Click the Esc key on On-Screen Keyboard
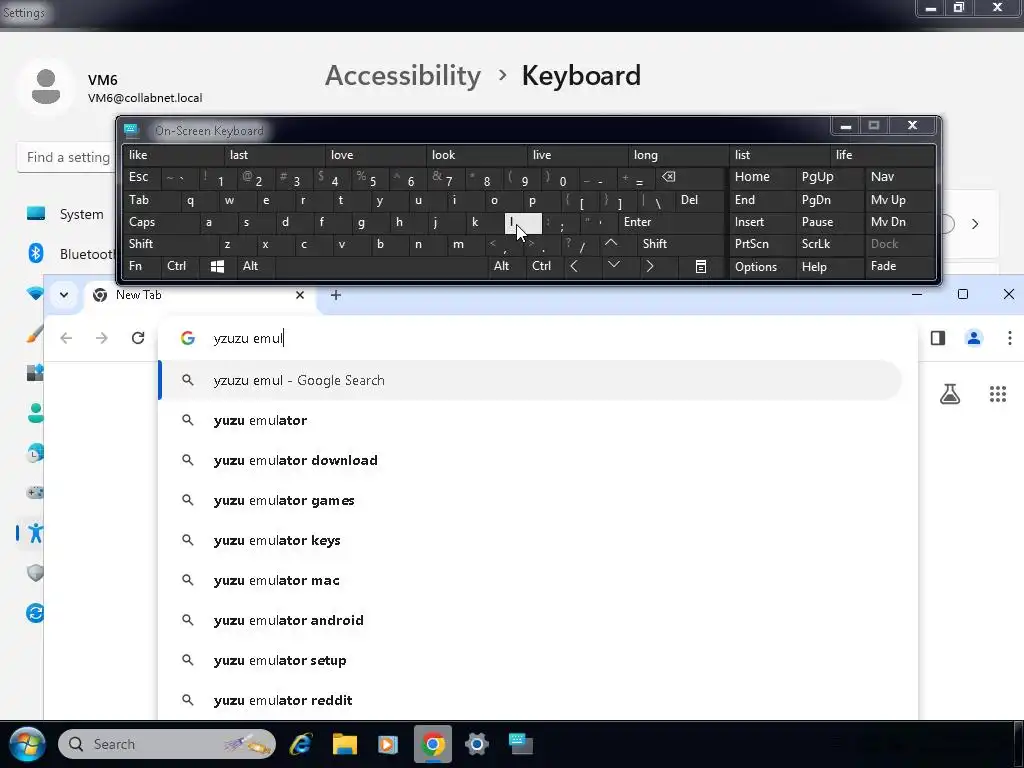 141,177
